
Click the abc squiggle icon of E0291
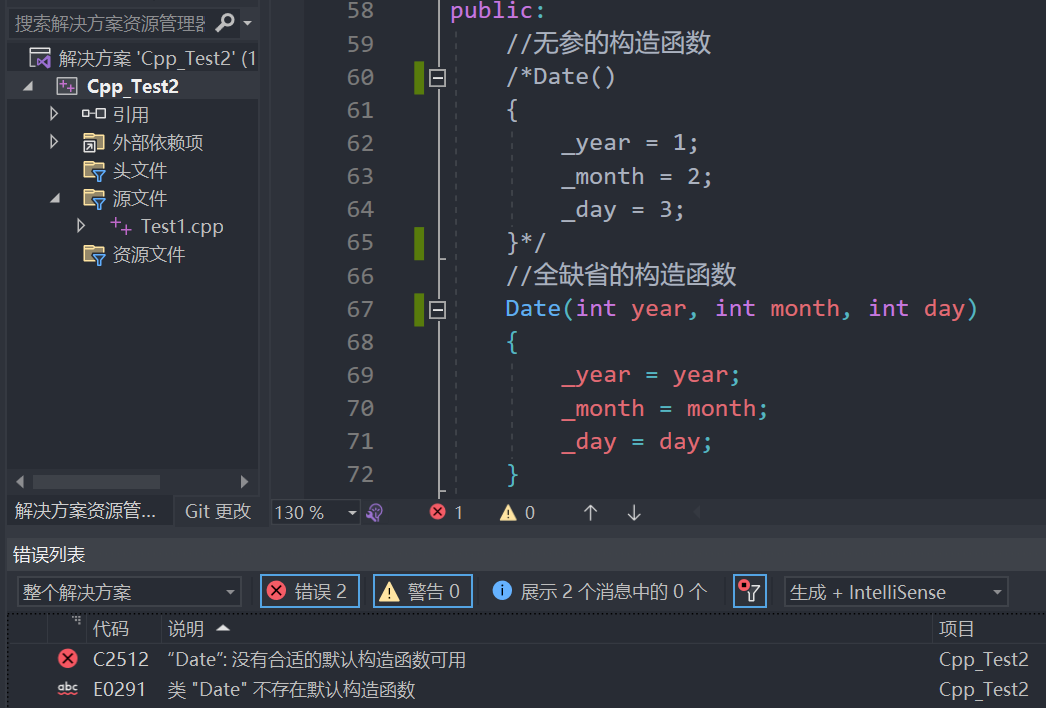[67, 689]
